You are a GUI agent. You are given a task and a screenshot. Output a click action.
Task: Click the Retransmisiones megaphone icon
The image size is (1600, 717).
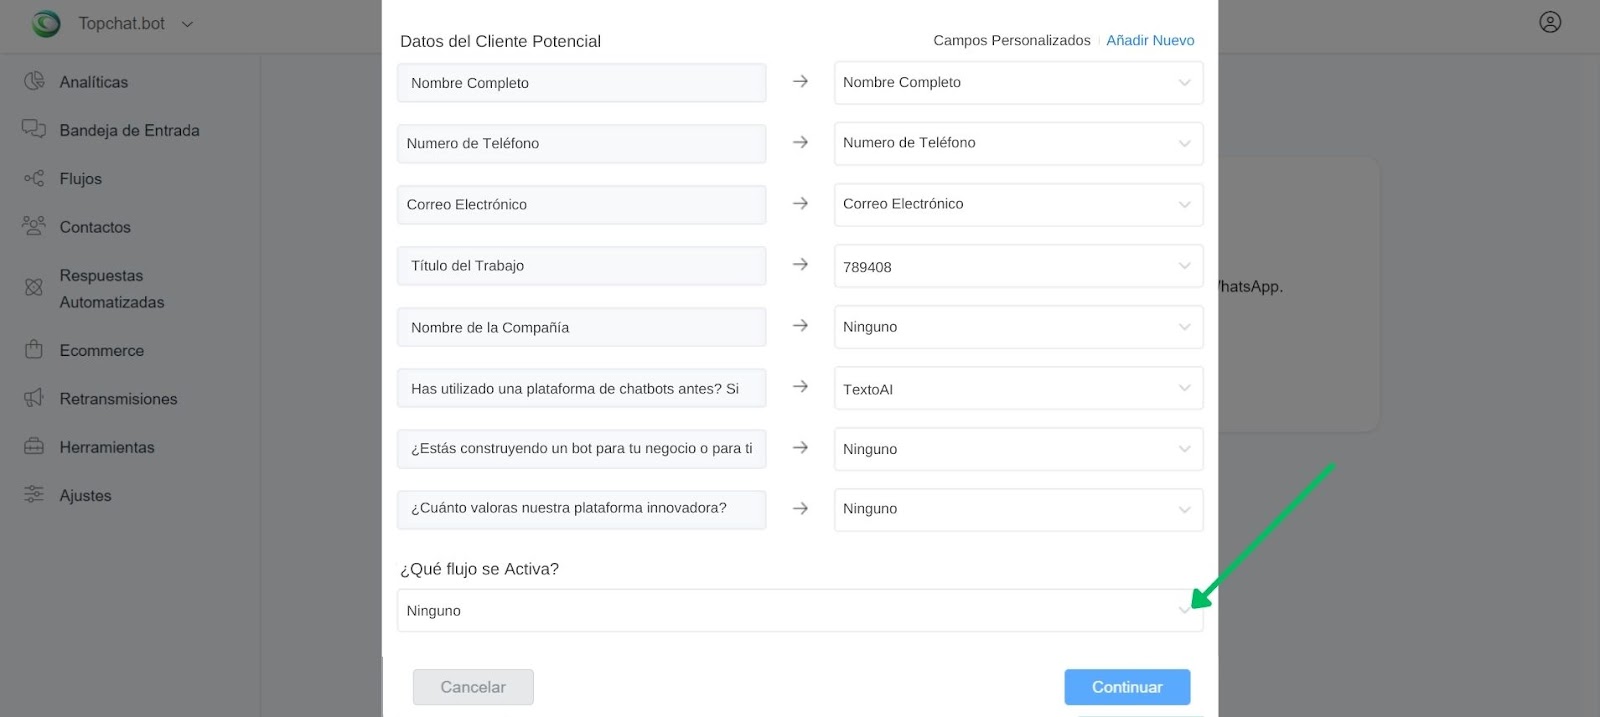34,398
